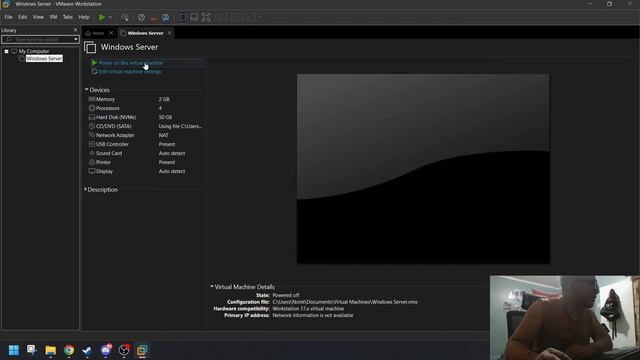Click the Processors device icon
Viewport: 640px width, 360px height.
92,108
